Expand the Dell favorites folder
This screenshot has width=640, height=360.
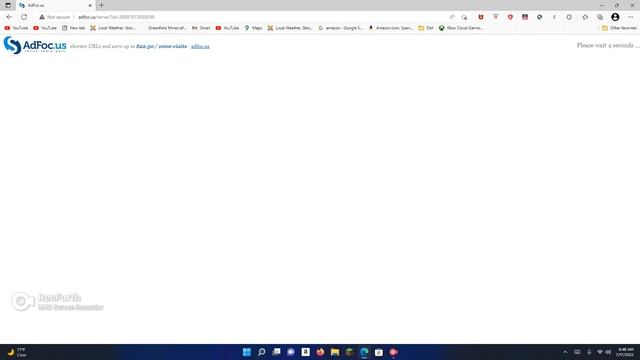click(x=426, y=28)
